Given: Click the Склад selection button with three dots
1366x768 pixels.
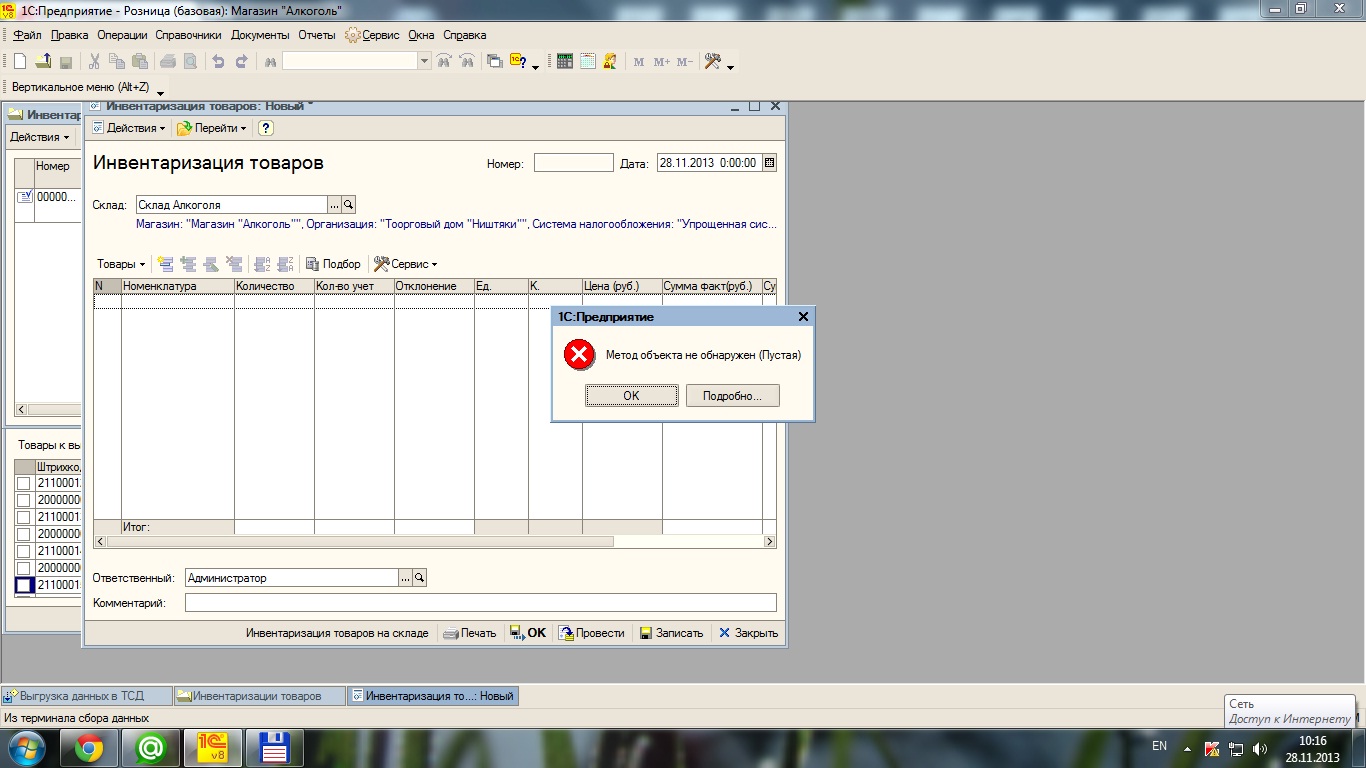Looking at the screenshot, I should (334, 205).
